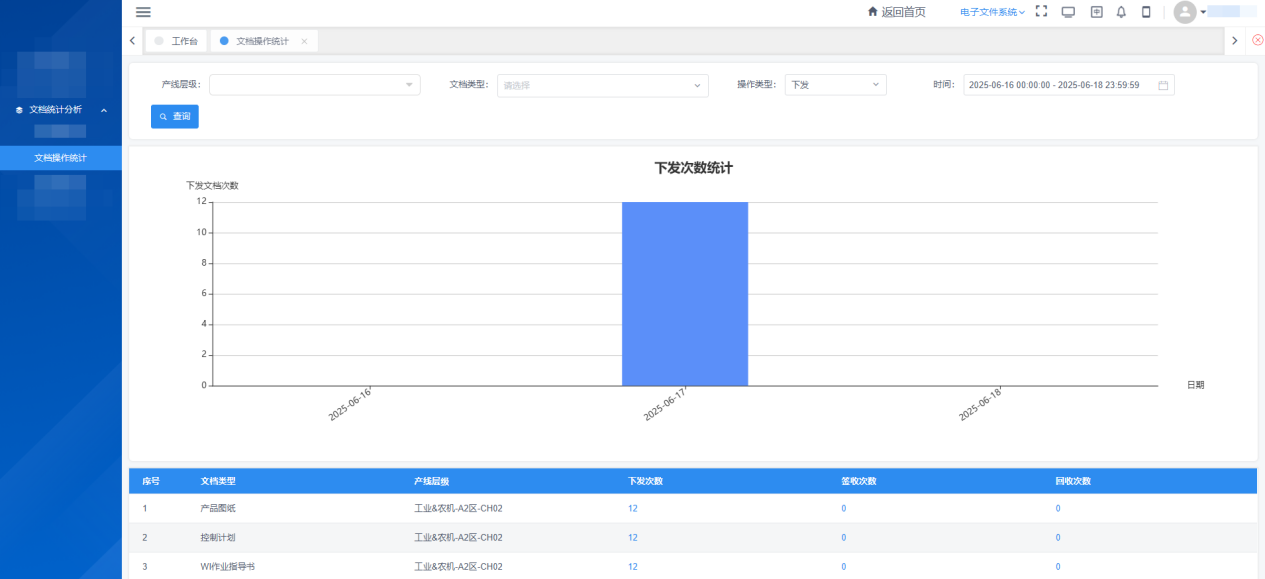This screenshot has width=1265, height=579.
Task: Select the 控制计划 cell in the table
Action: click(x=218, y=538)
